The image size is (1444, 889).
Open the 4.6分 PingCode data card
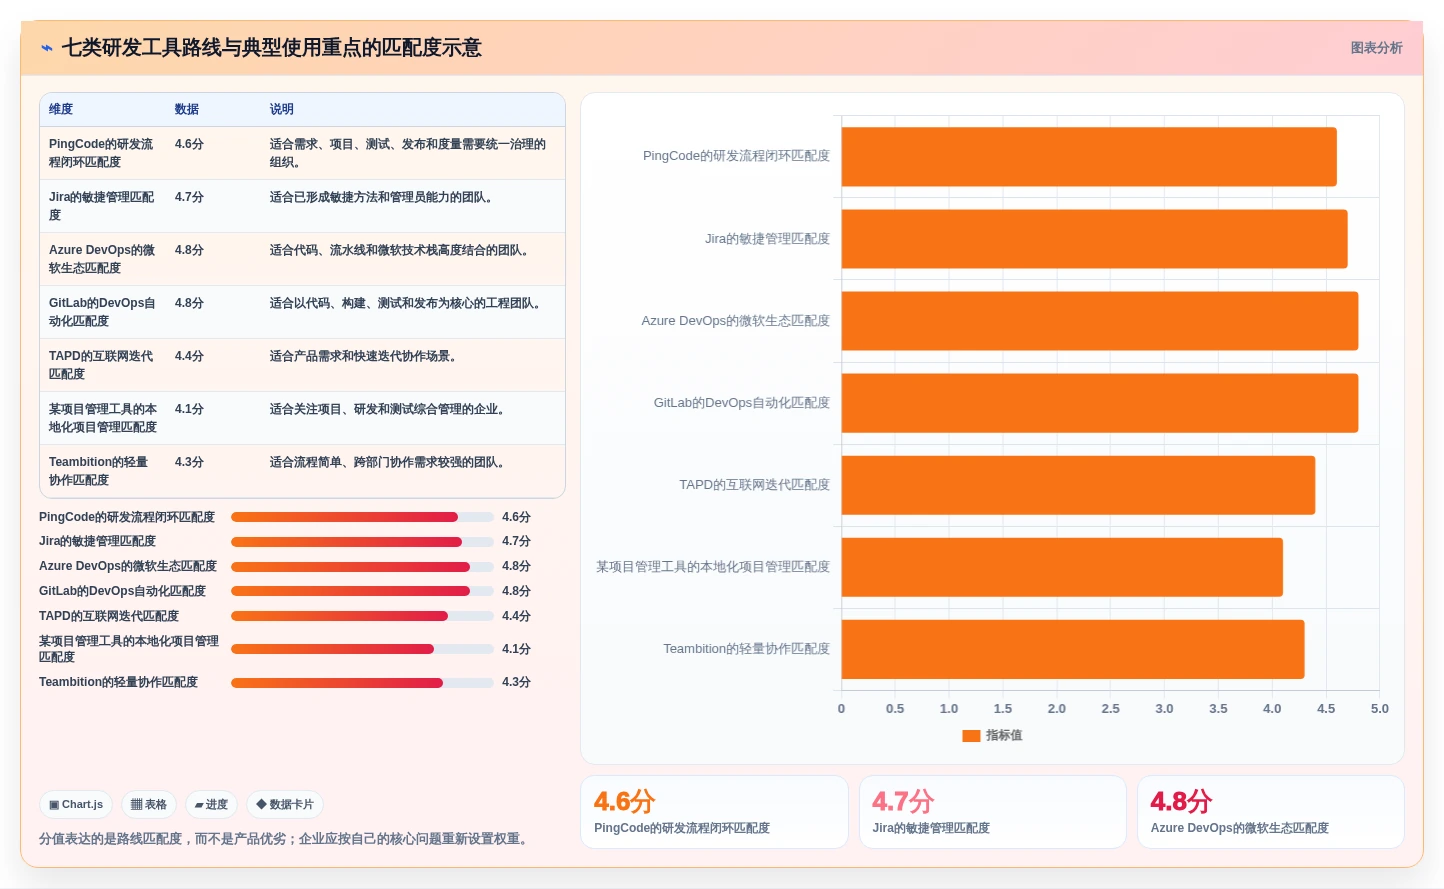point(714,812)
